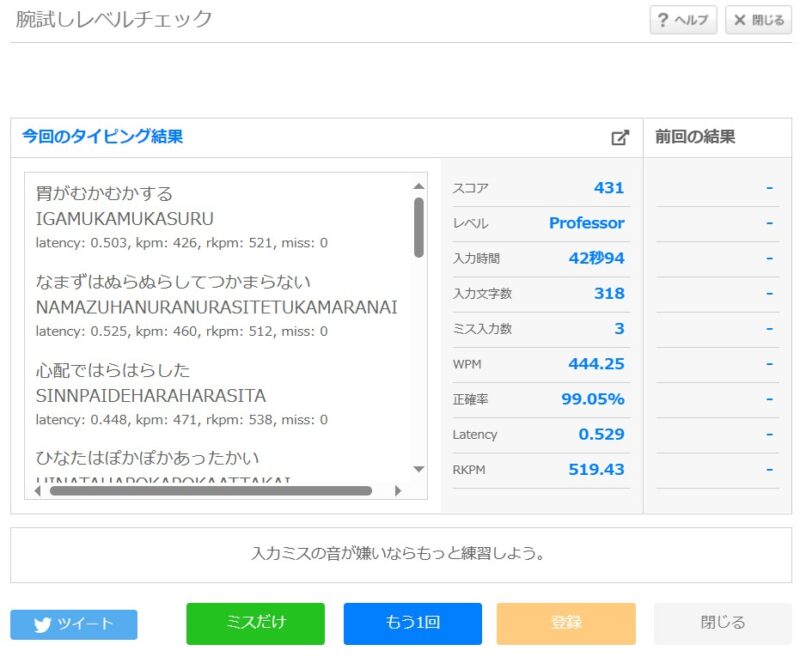Retry typing with the もう1回 button
The width and height of the screenshot is (800, 663).
coord(413,623)
